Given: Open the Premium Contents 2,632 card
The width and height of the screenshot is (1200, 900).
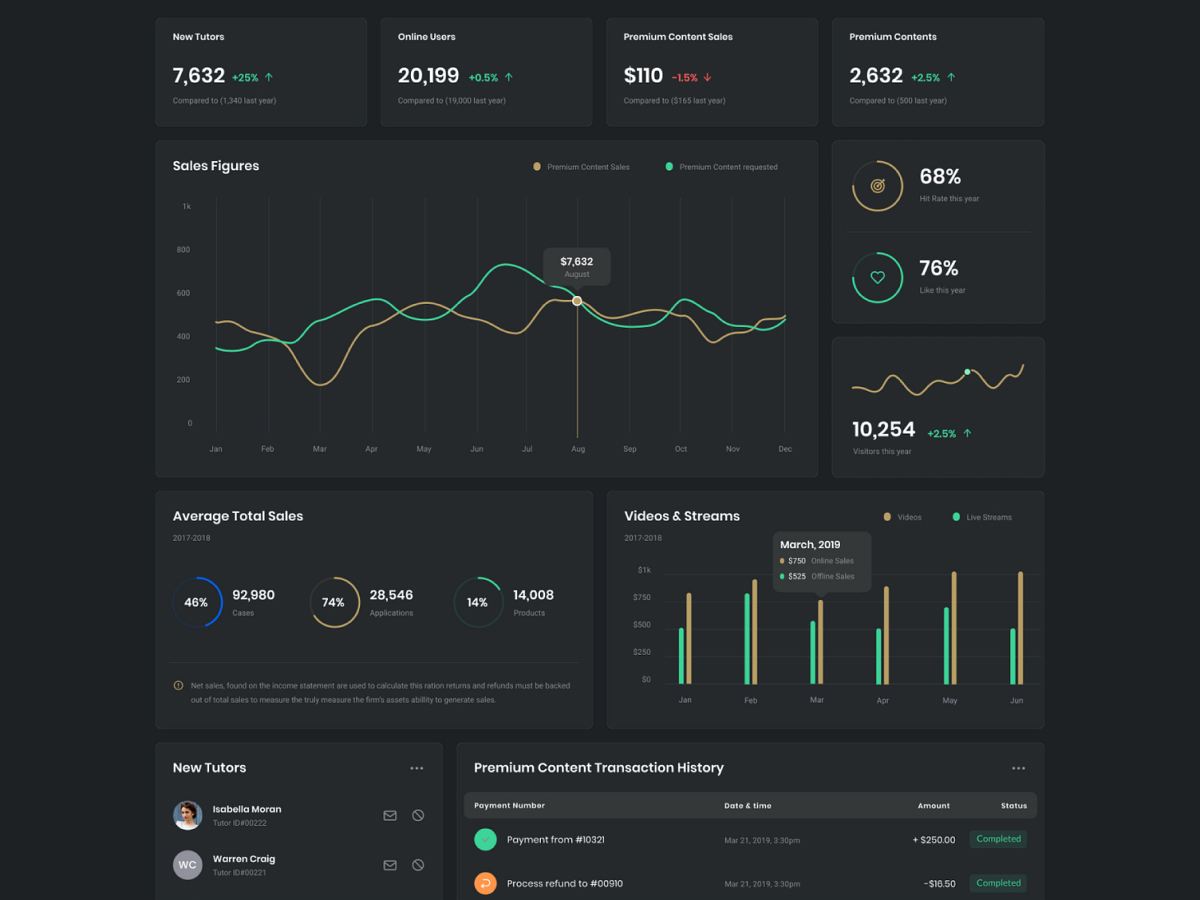Looking at the screenshot, I should pyautogui.click(x=938, y=72).
